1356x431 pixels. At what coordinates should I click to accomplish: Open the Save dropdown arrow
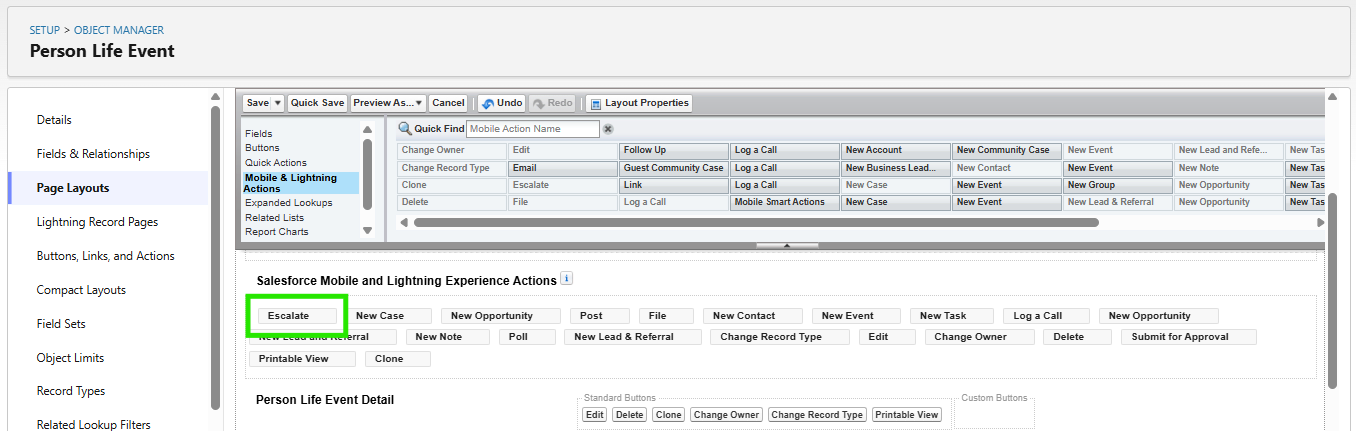[277, 103]
